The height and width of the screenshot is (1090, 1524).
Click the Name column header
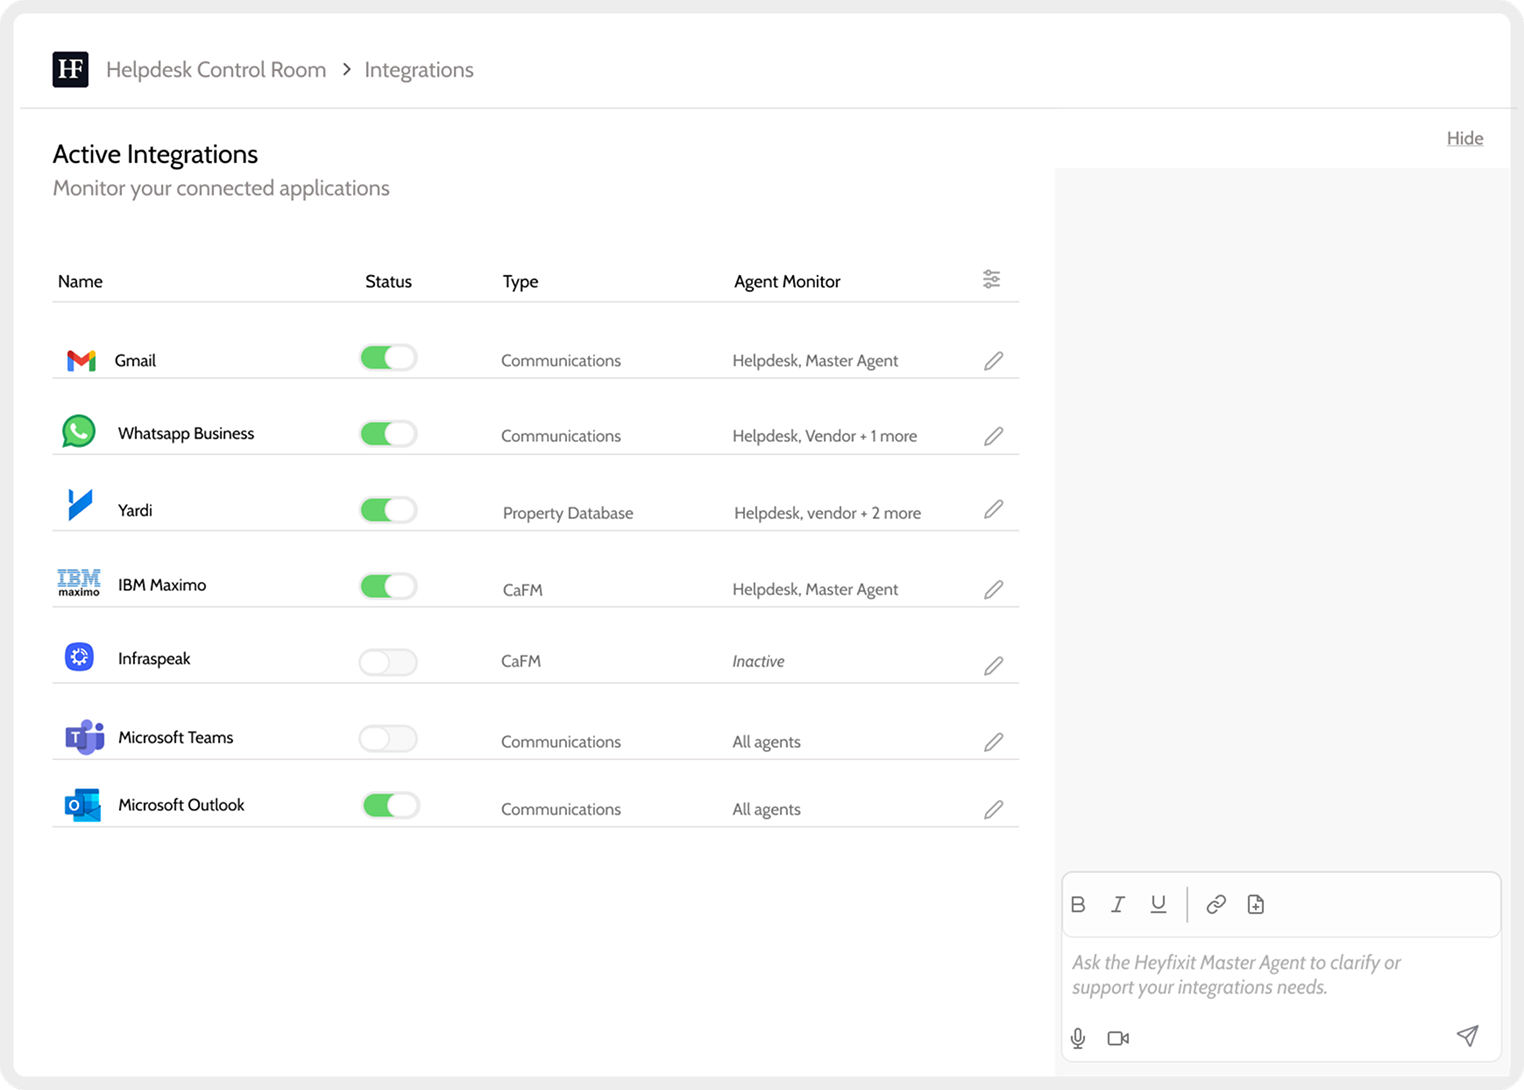pyautogui.click(x=80, y=281)
